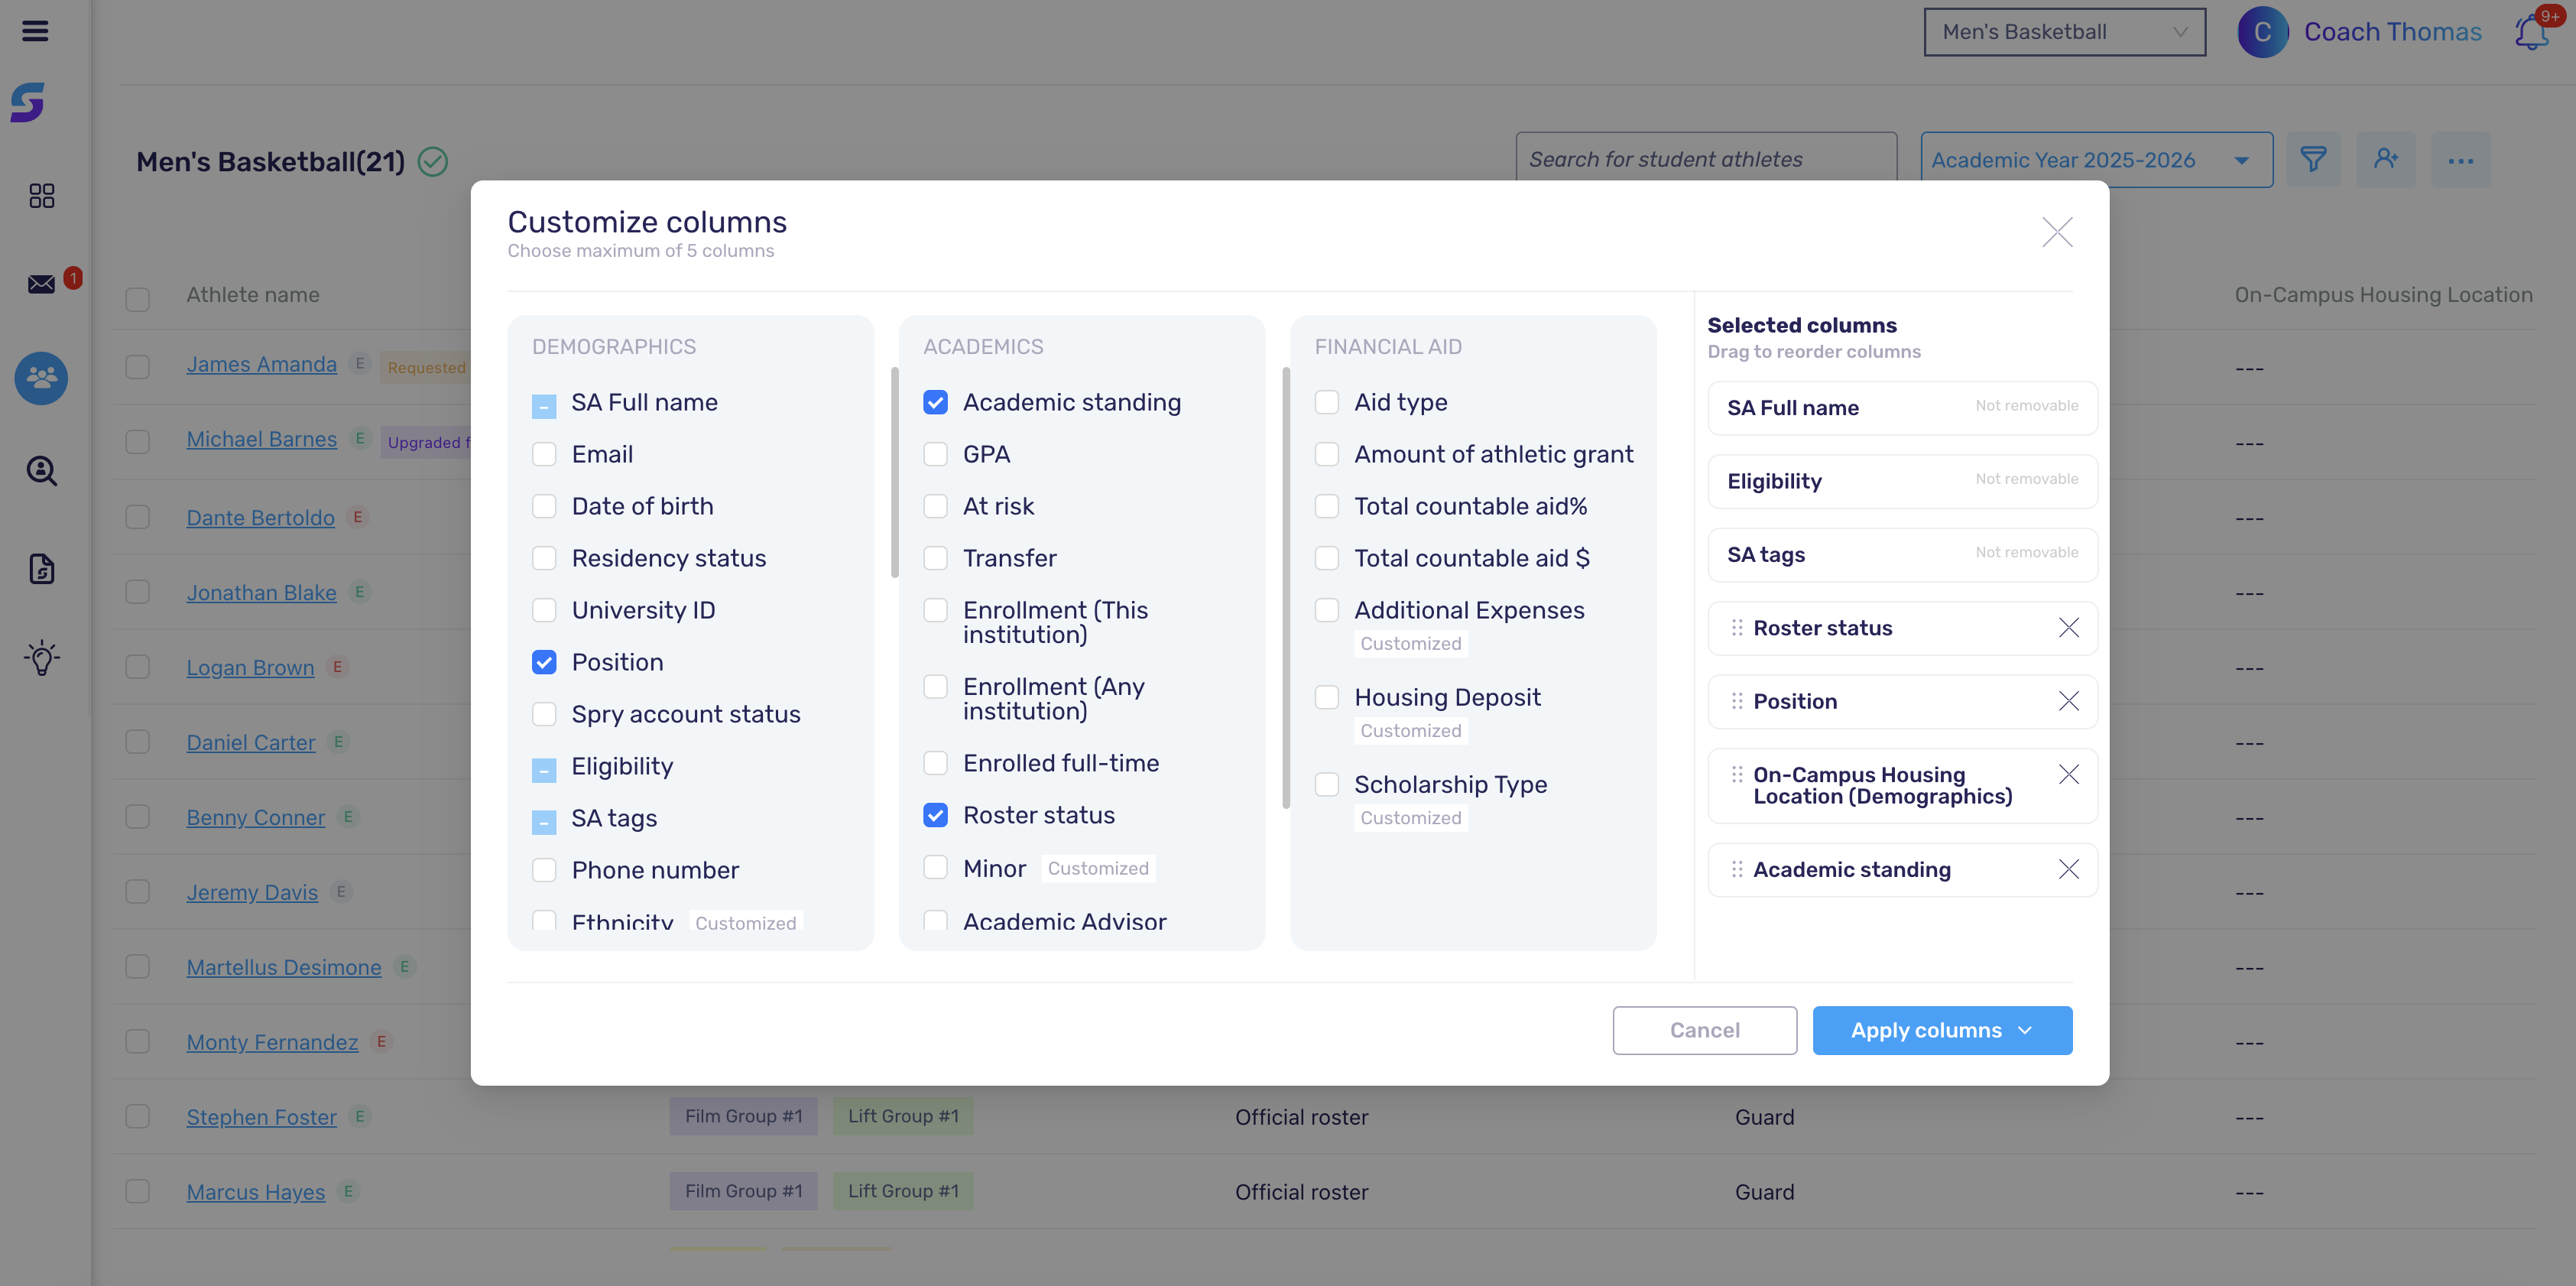Check the Scholarship Type checkbox
The image size is (2576, 1286).
(x=1327, y=784)
